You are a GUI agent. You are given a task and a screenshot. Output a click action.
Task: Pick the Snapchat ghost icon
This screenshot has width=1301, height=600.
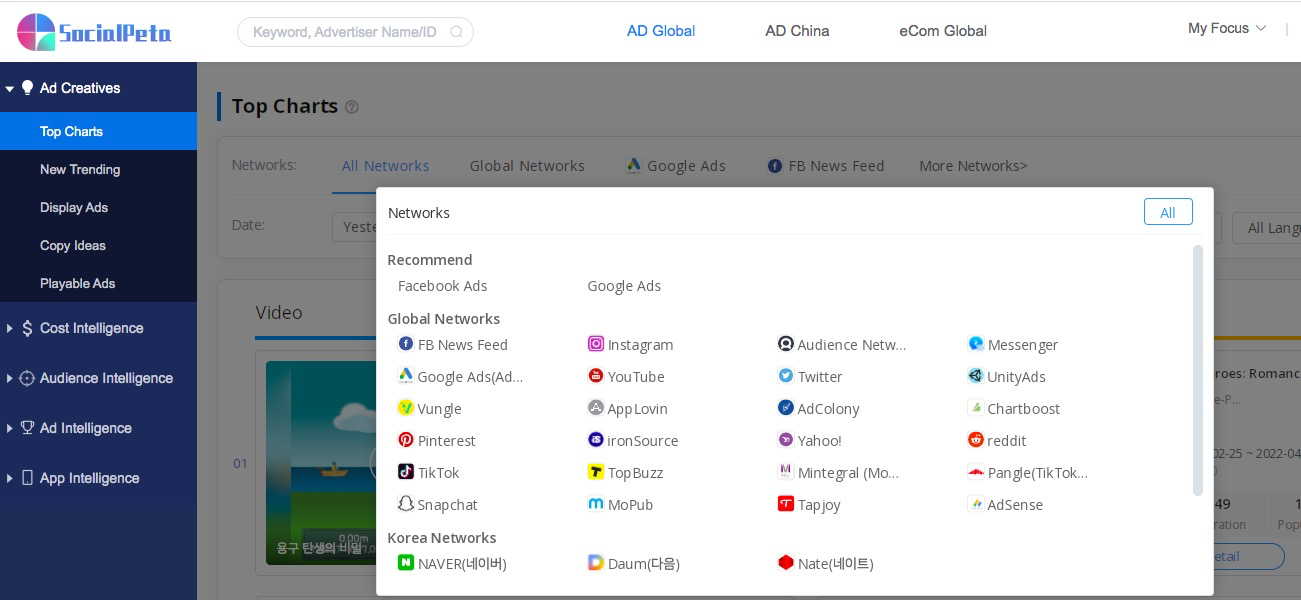click(x=406, y=504)
